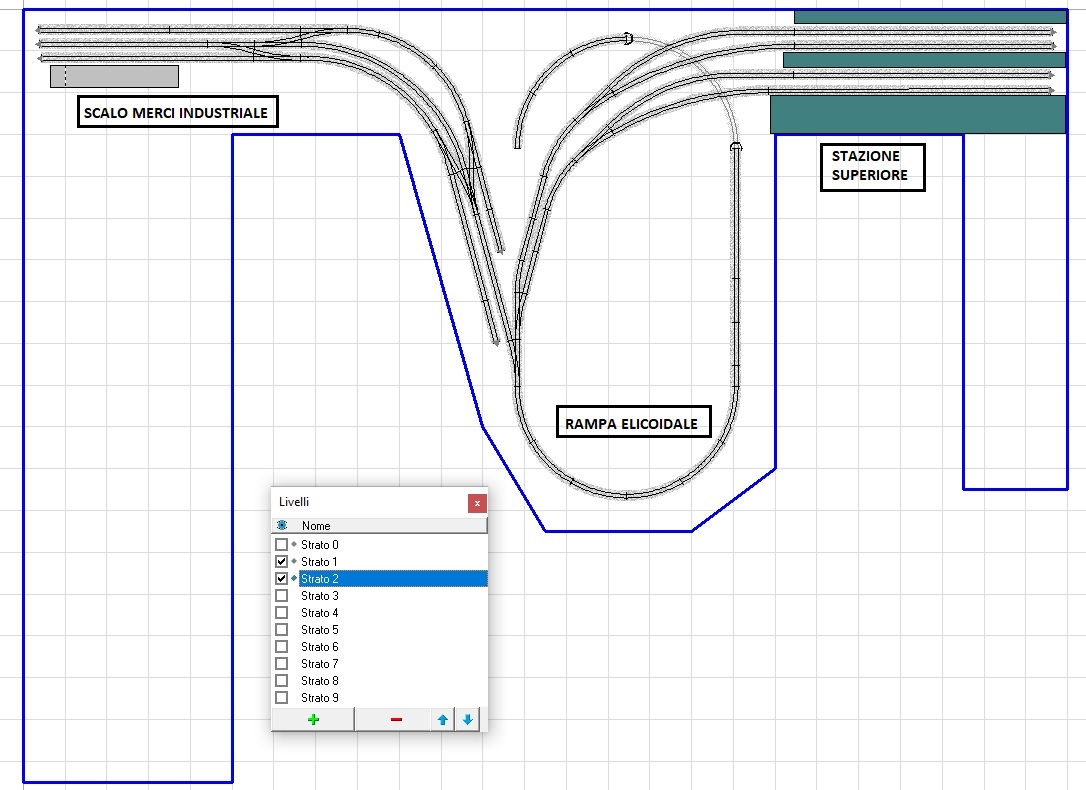Screen dimensions: 1086x790
Task: Click the eye visibility column header icon
Action: tap(282, 526)
